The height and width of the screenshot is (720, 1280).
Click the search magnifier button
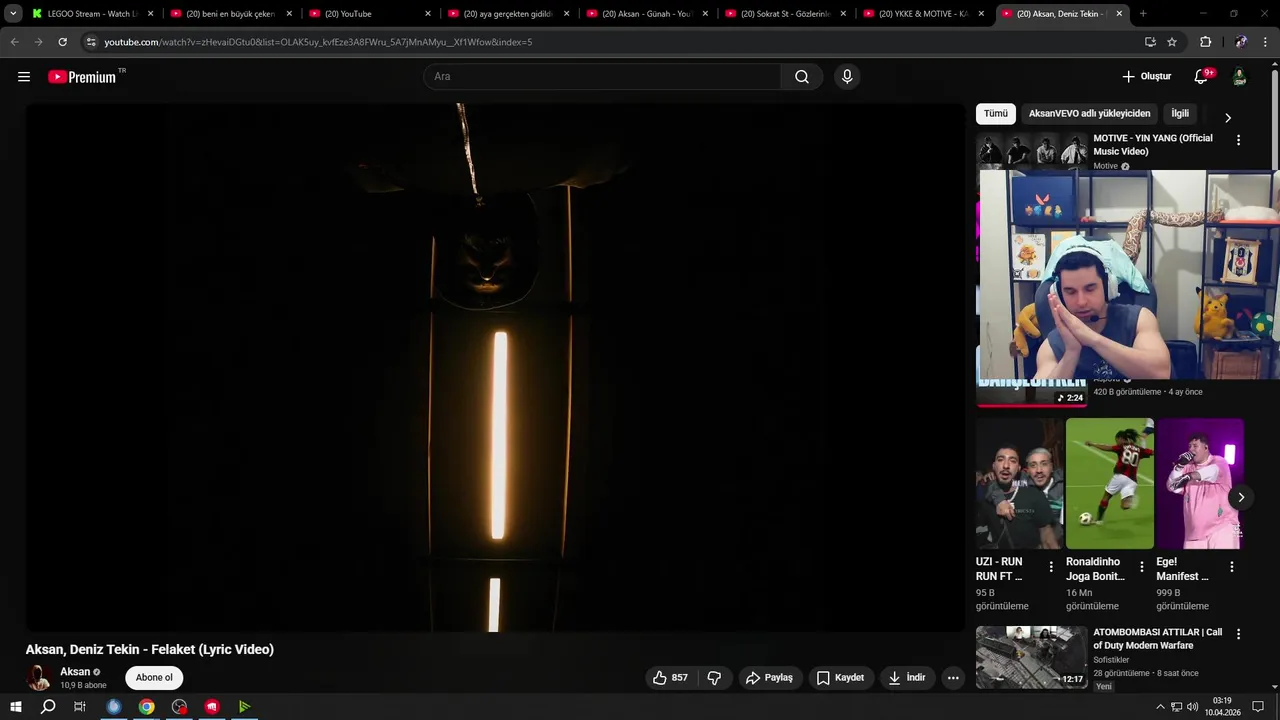click(802, 77)
